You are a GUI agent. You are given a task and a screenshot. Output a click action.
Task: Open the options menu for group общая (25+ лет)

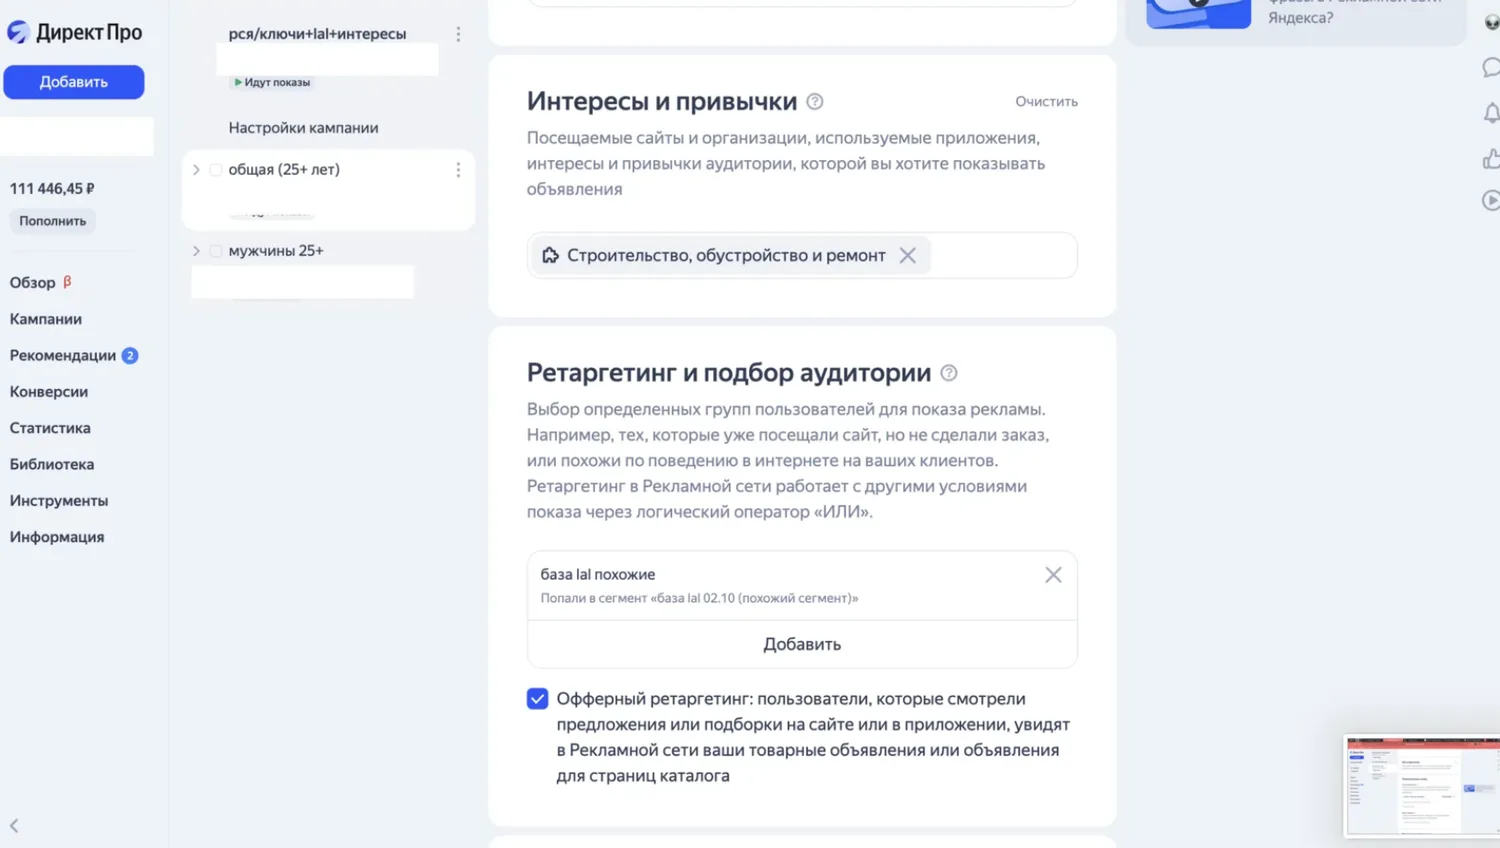click(x=458, y=170)
